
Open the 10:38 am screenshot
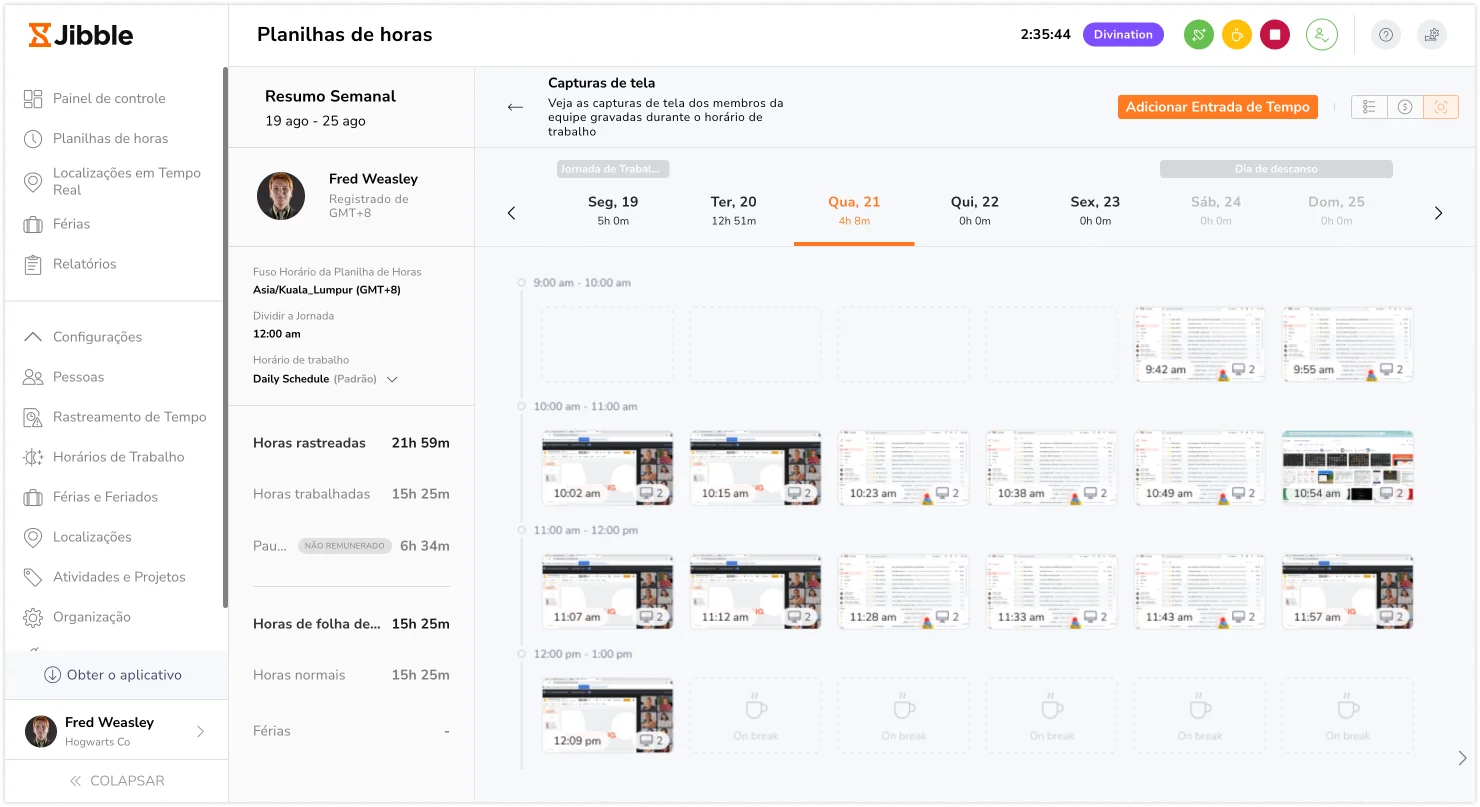pos(1051,468)
